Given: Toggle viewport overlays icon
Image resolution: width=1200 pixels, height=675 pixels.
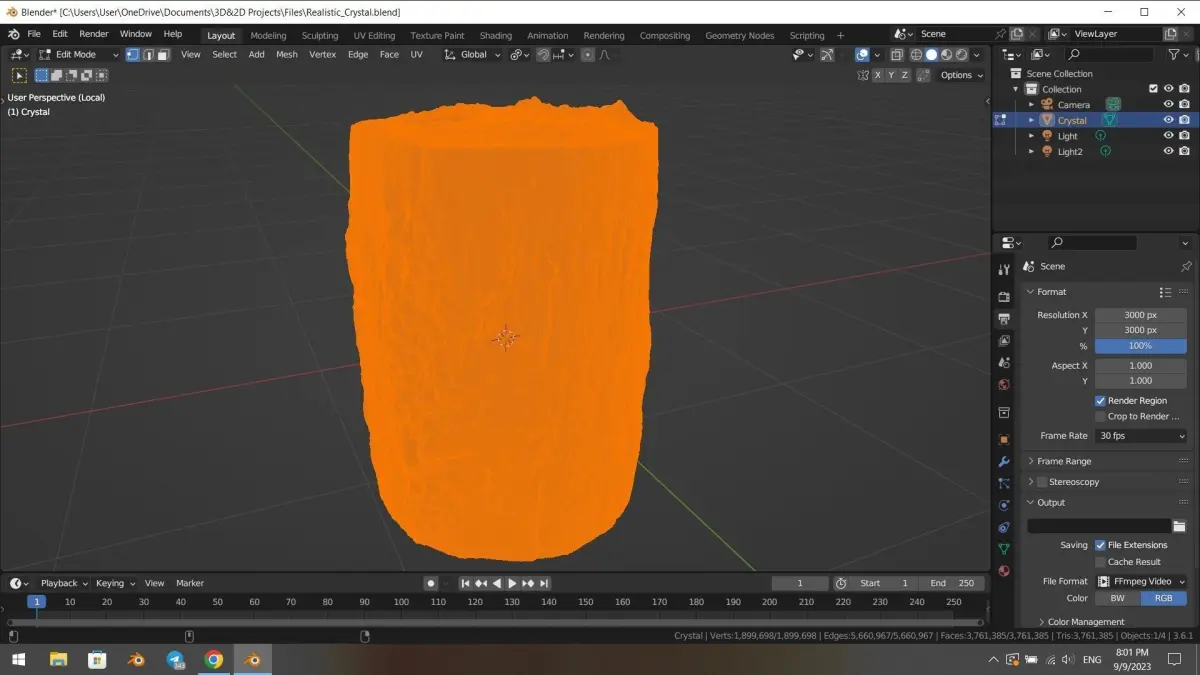Looking at the screenshot, I should pos(862,54).
